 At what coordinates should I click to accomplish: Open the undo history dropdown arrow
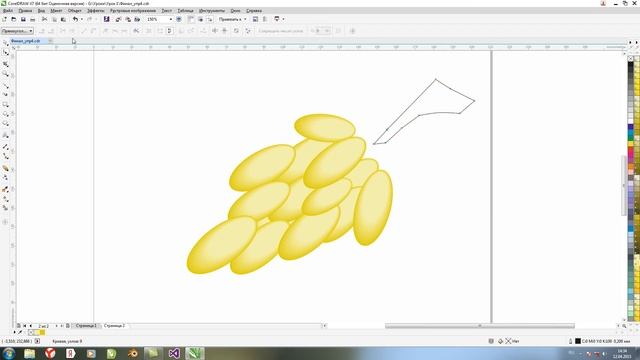(82, 19)
